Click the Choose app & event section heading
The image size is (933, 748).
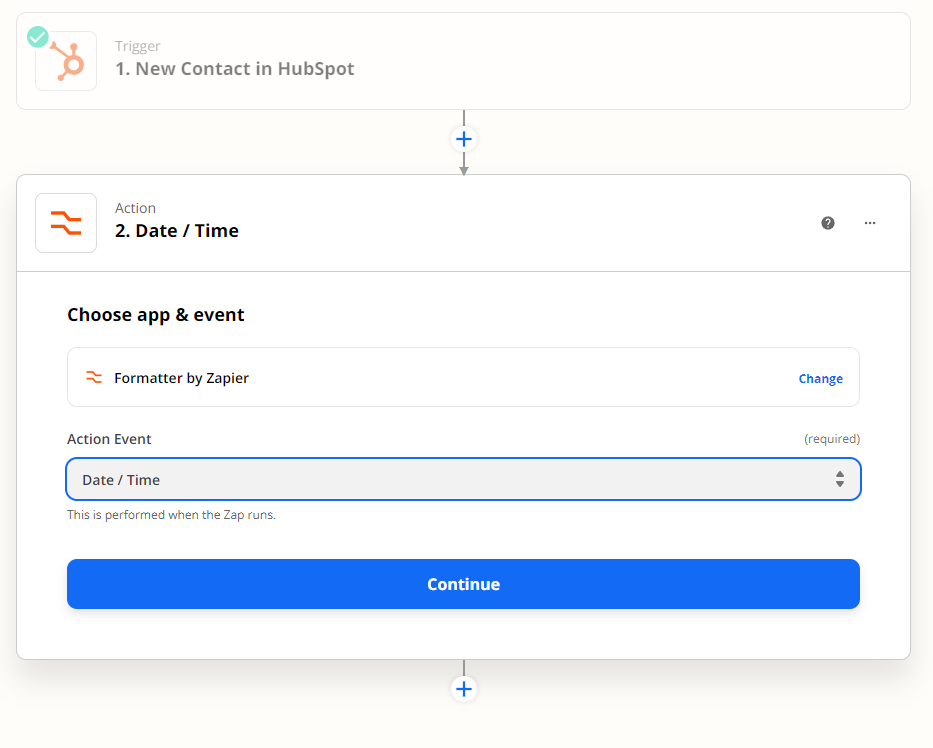click(x=156, y=315)
